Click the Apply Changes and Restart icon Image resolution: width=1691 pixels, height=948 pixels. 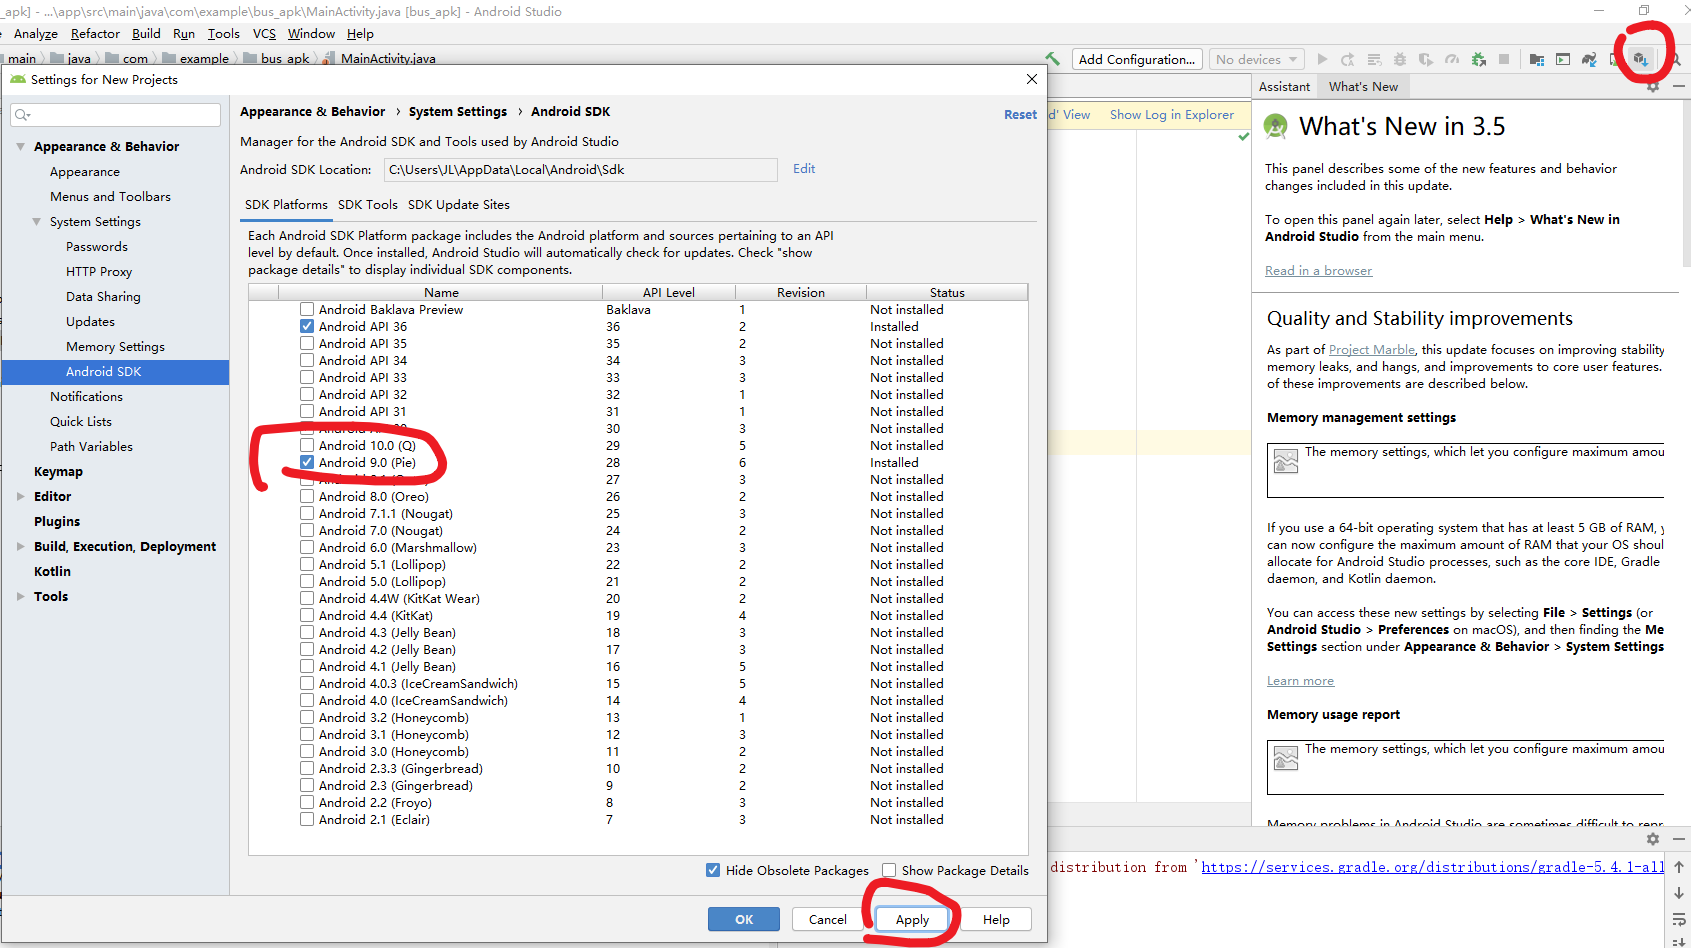(x=1348, y=59)
